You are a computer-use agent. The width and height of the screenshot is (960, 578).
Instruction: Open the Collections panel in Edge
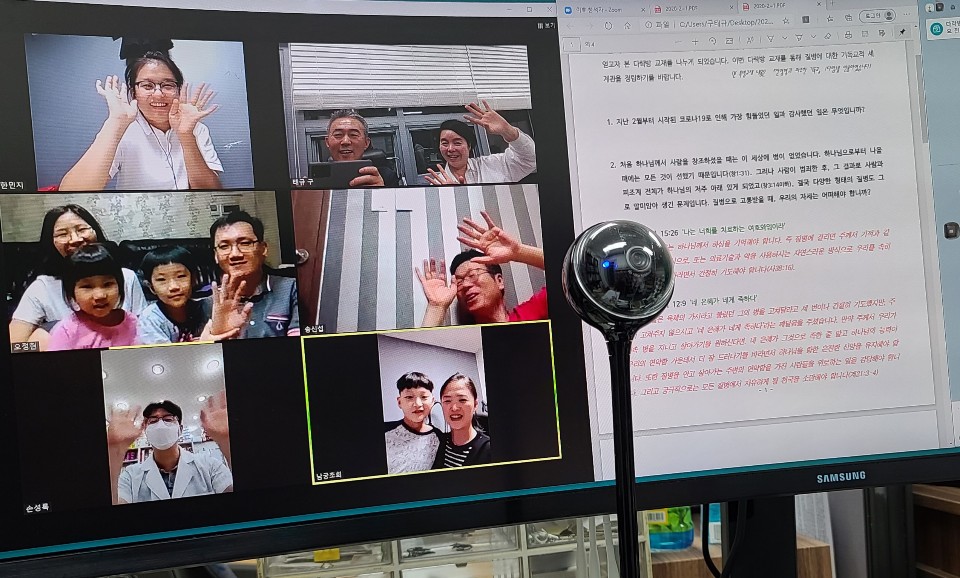coord(848,18)
